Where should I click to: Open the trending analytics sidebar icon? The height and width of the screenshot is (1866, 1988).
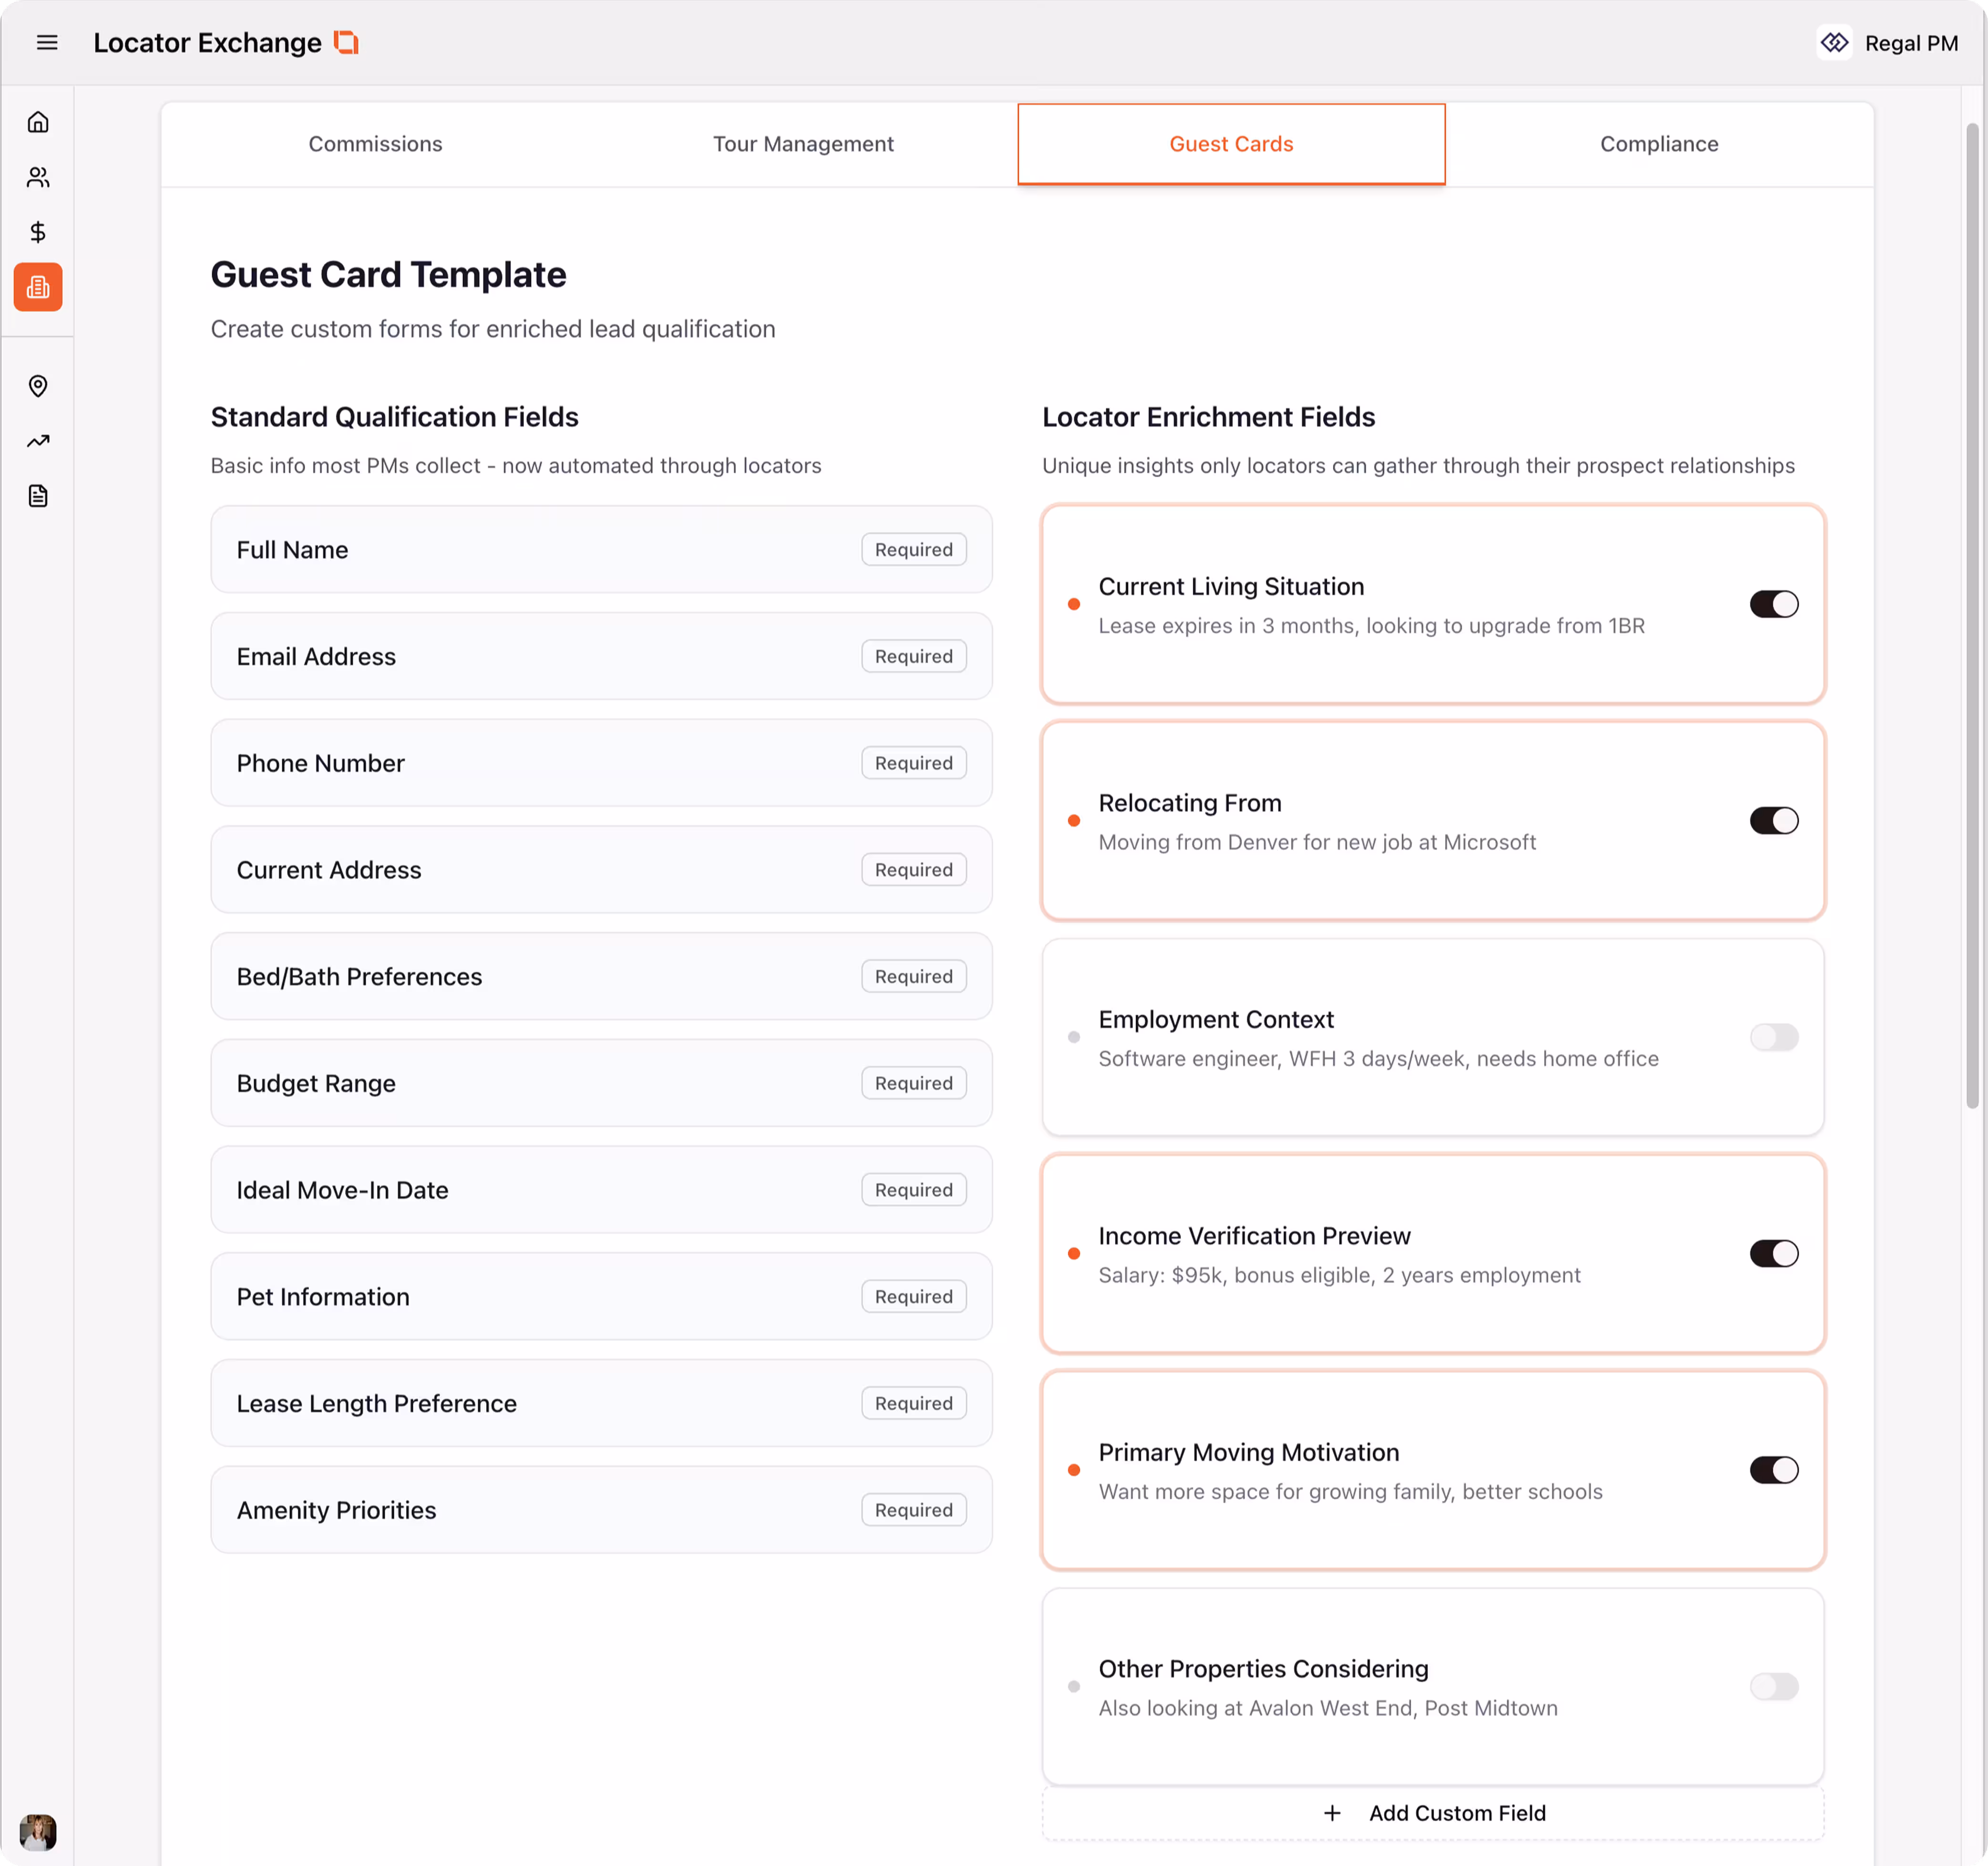pyautogui.click(x=38, y=441)
